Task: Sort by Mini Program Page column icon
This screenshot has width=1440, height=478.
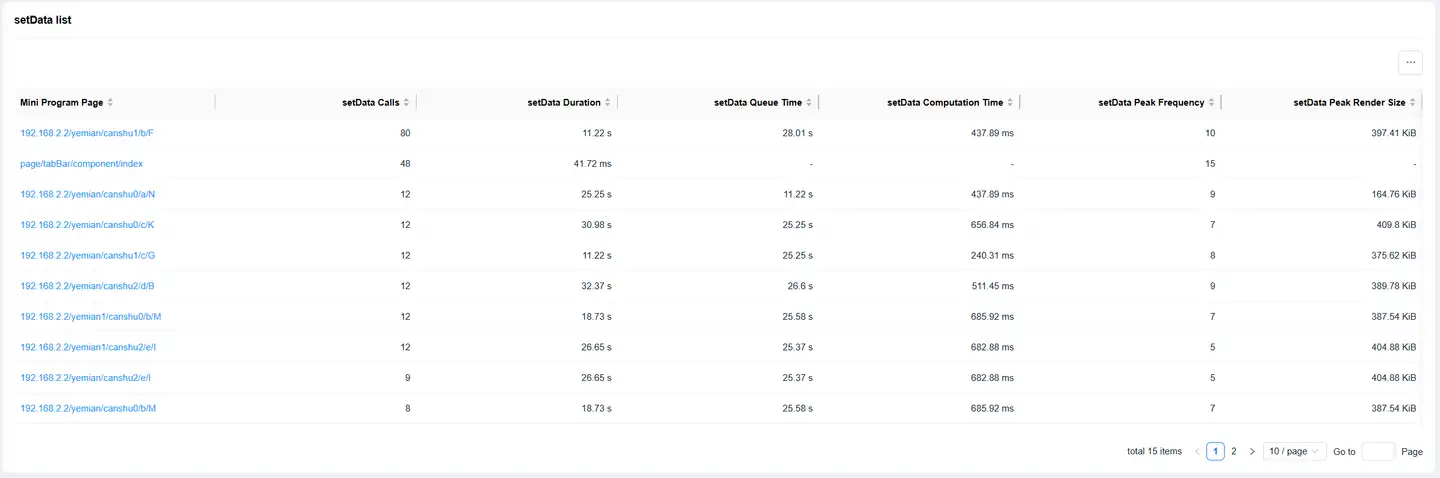Action: click(110, 103)
